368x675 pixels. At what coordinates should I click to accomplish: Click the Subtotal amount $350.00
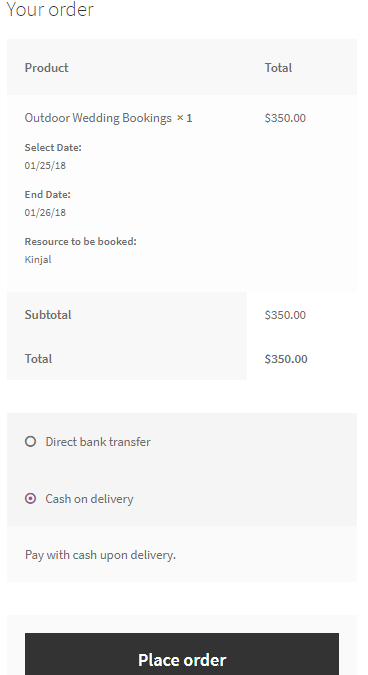[x=285, y=315]
